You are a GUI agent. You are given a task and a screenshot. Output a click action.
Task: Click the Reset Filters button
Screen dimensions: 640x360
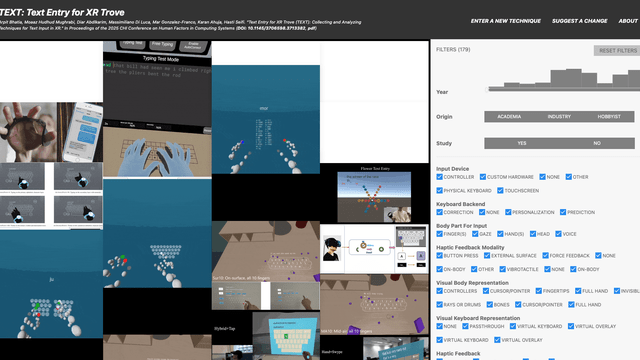(x=617, y=51)
